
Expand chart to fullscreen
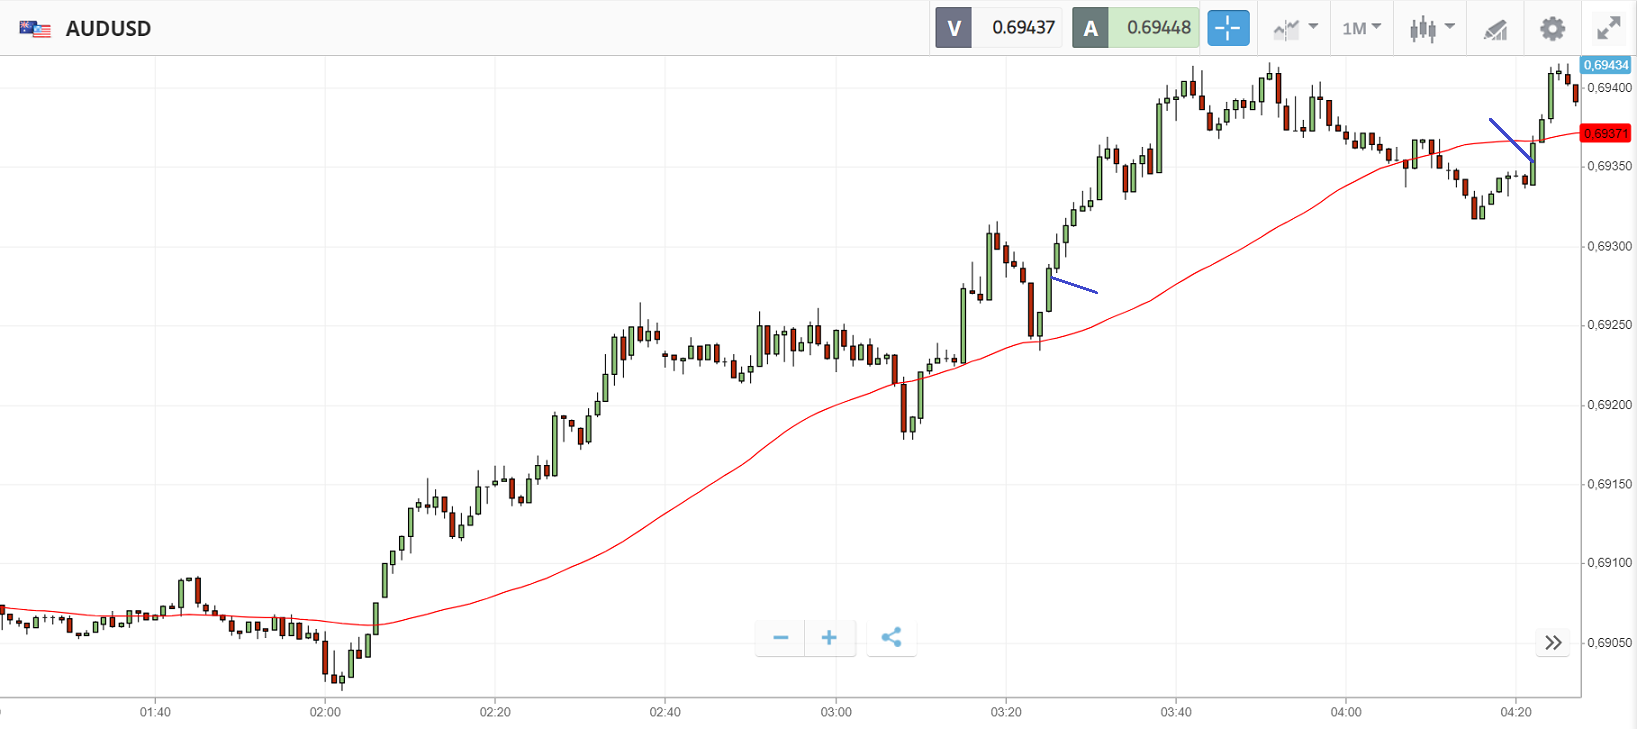tap(1608, 28)
